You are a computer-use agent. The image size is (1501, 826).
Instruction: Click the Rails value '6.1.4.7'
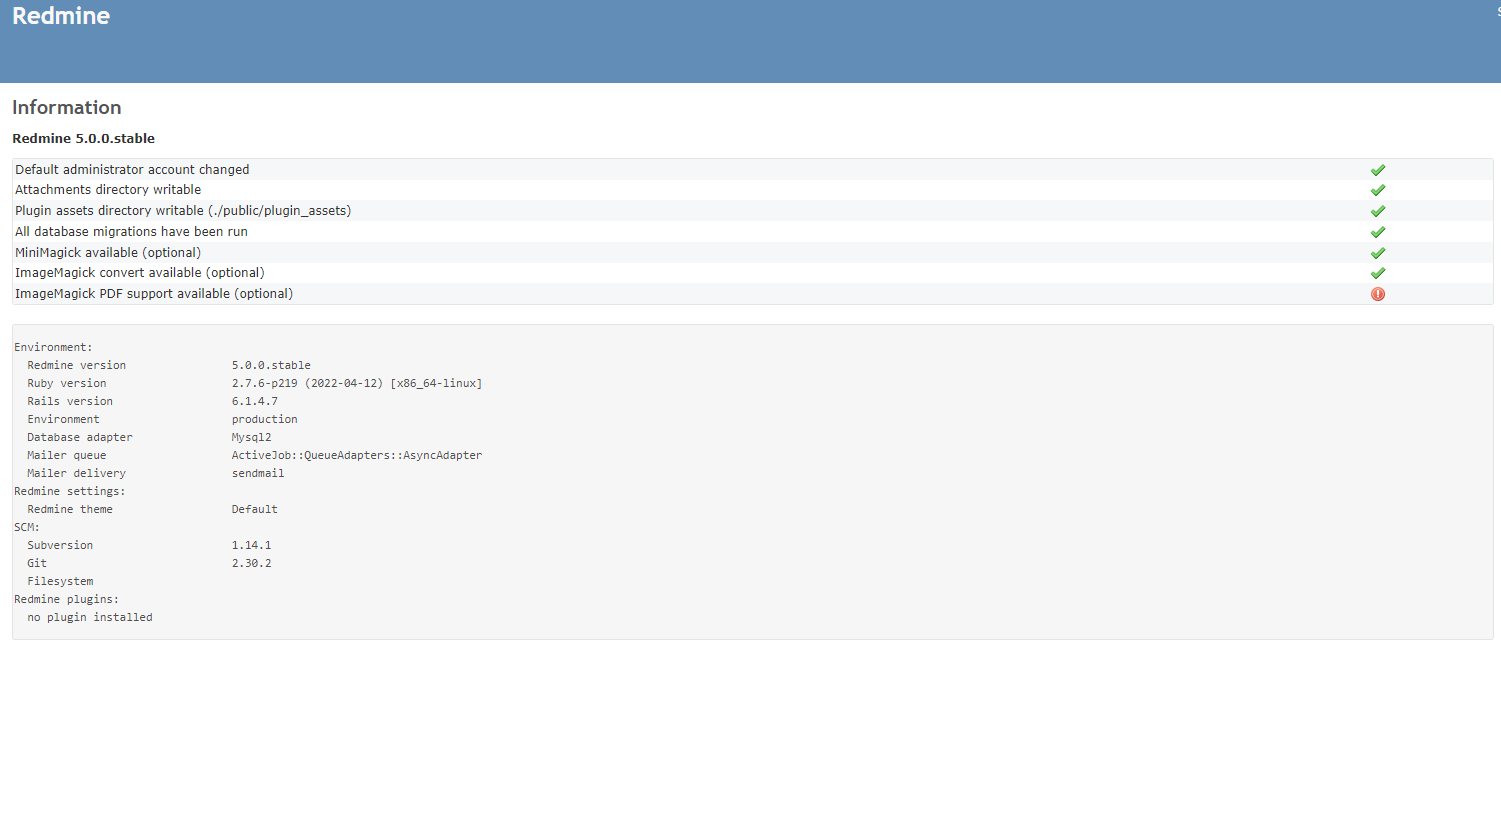tap(255, 402)
